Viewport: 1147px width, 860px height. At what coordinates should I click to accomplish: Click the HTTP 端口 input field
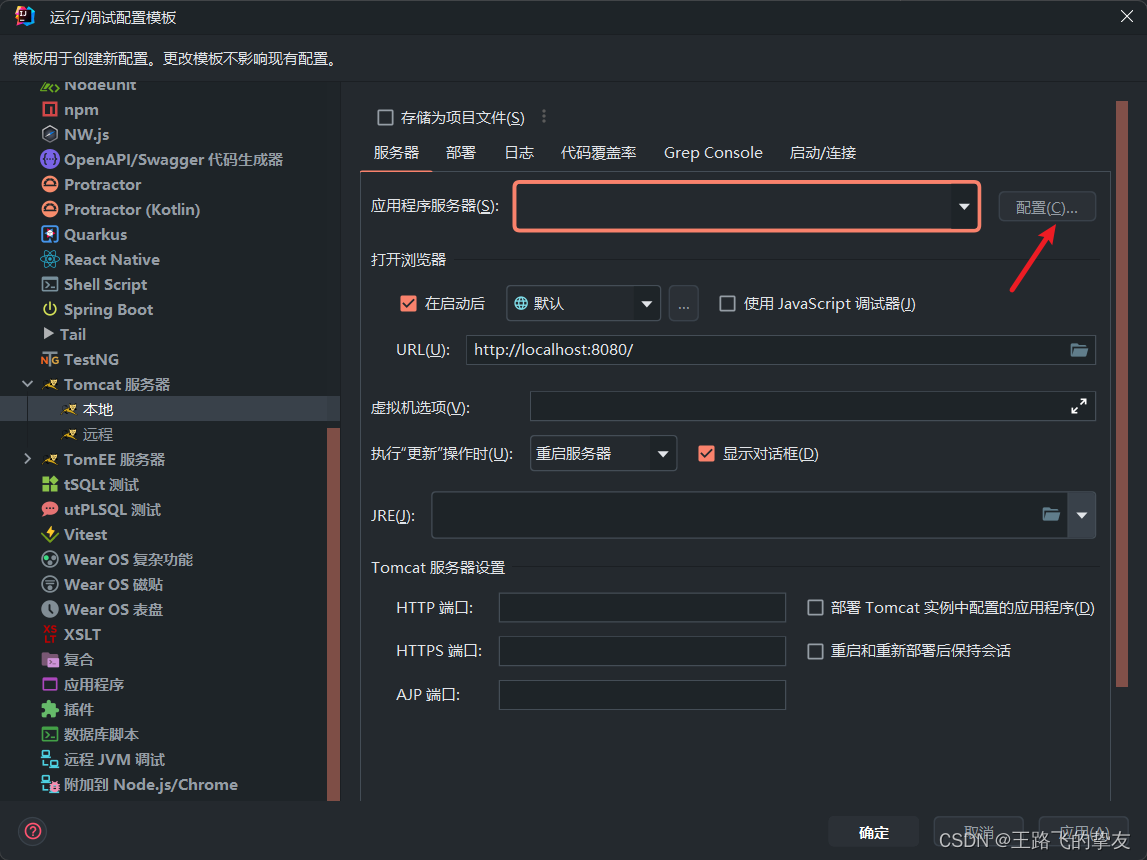pyautogui.click(x=642, y=608)
